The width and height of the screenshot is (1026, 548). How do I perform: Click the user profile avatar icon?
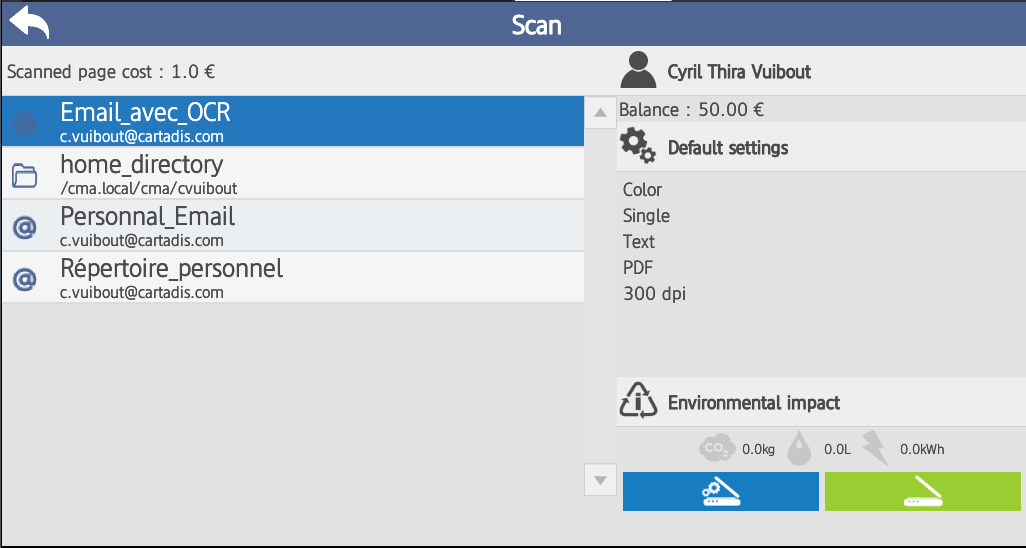[638, 71]
